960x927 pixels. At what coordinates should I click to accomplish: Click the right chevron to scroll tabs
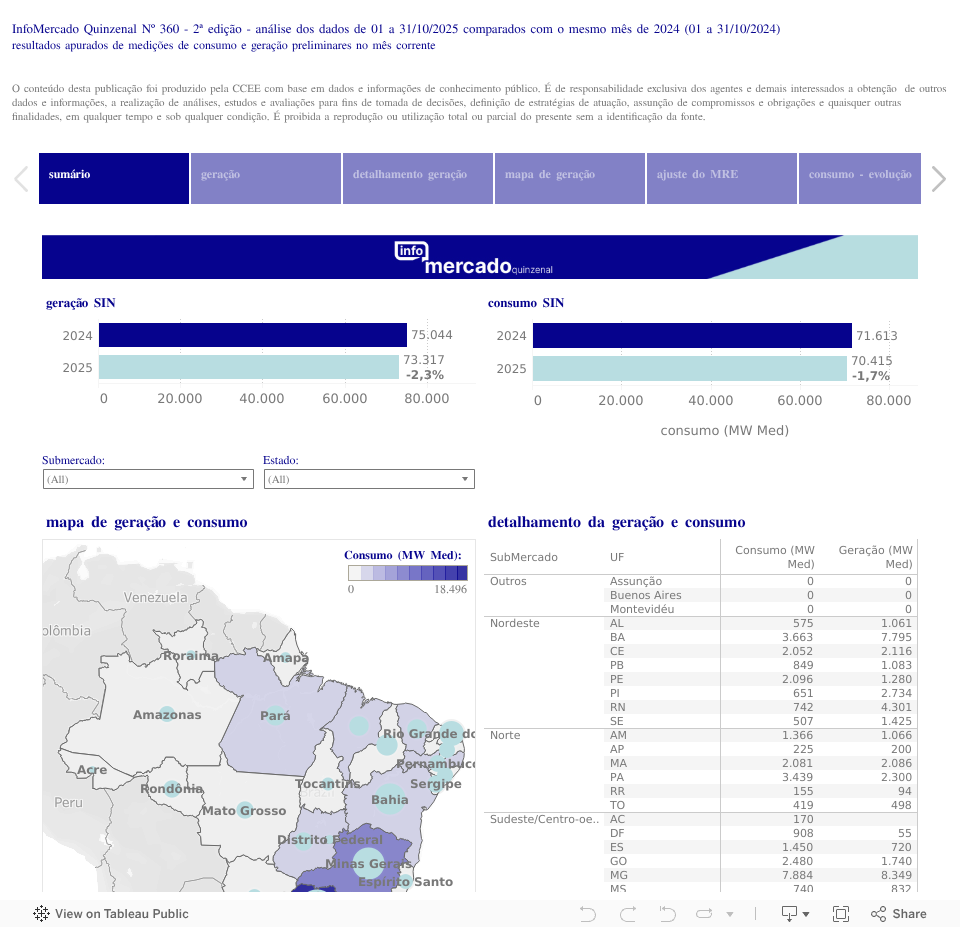[938, 178]
